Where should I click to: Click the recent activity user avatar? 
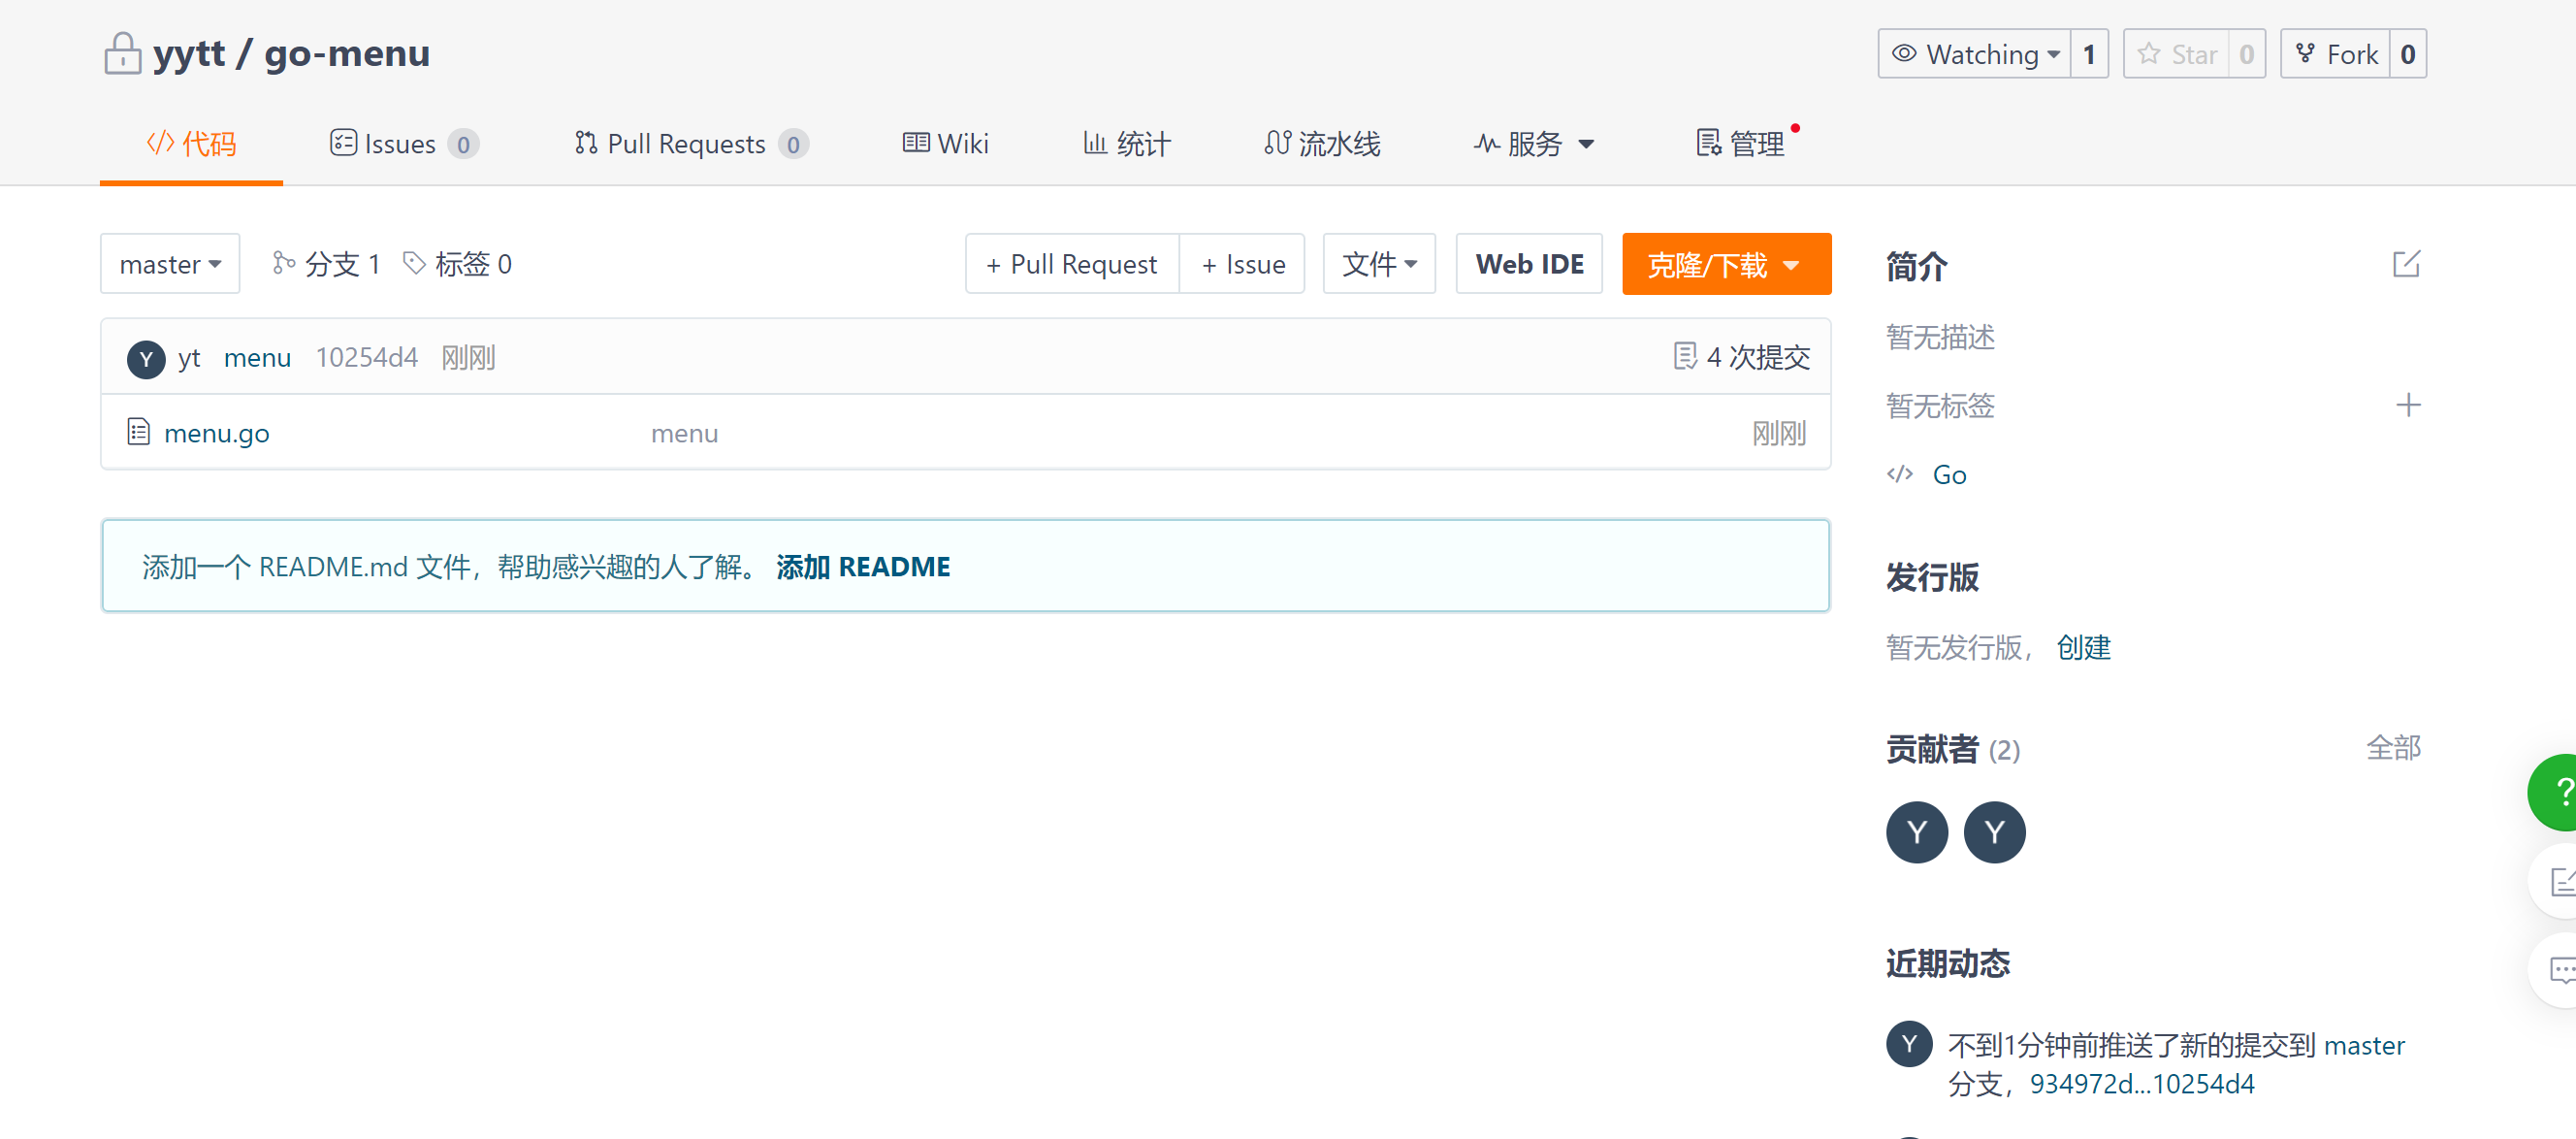[x=1908, y=1043]
